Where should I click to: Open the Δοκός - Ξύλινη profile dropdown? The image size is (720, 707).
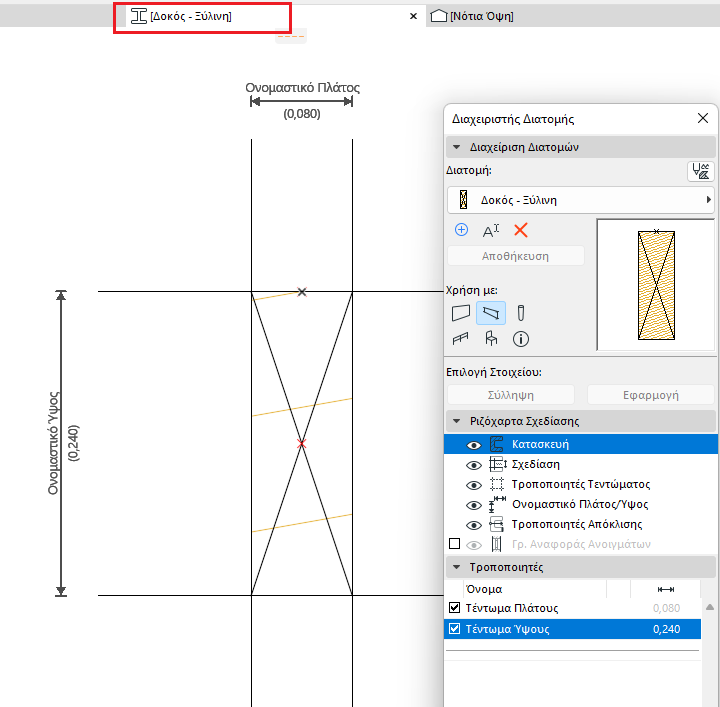click(x=580, y=200)
